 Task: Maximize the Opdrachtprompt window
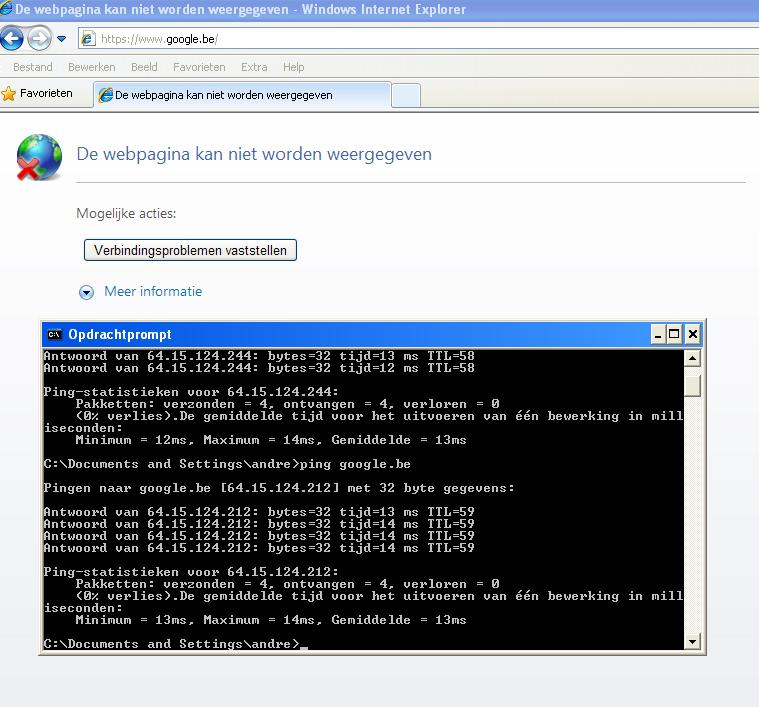point(674,334)
